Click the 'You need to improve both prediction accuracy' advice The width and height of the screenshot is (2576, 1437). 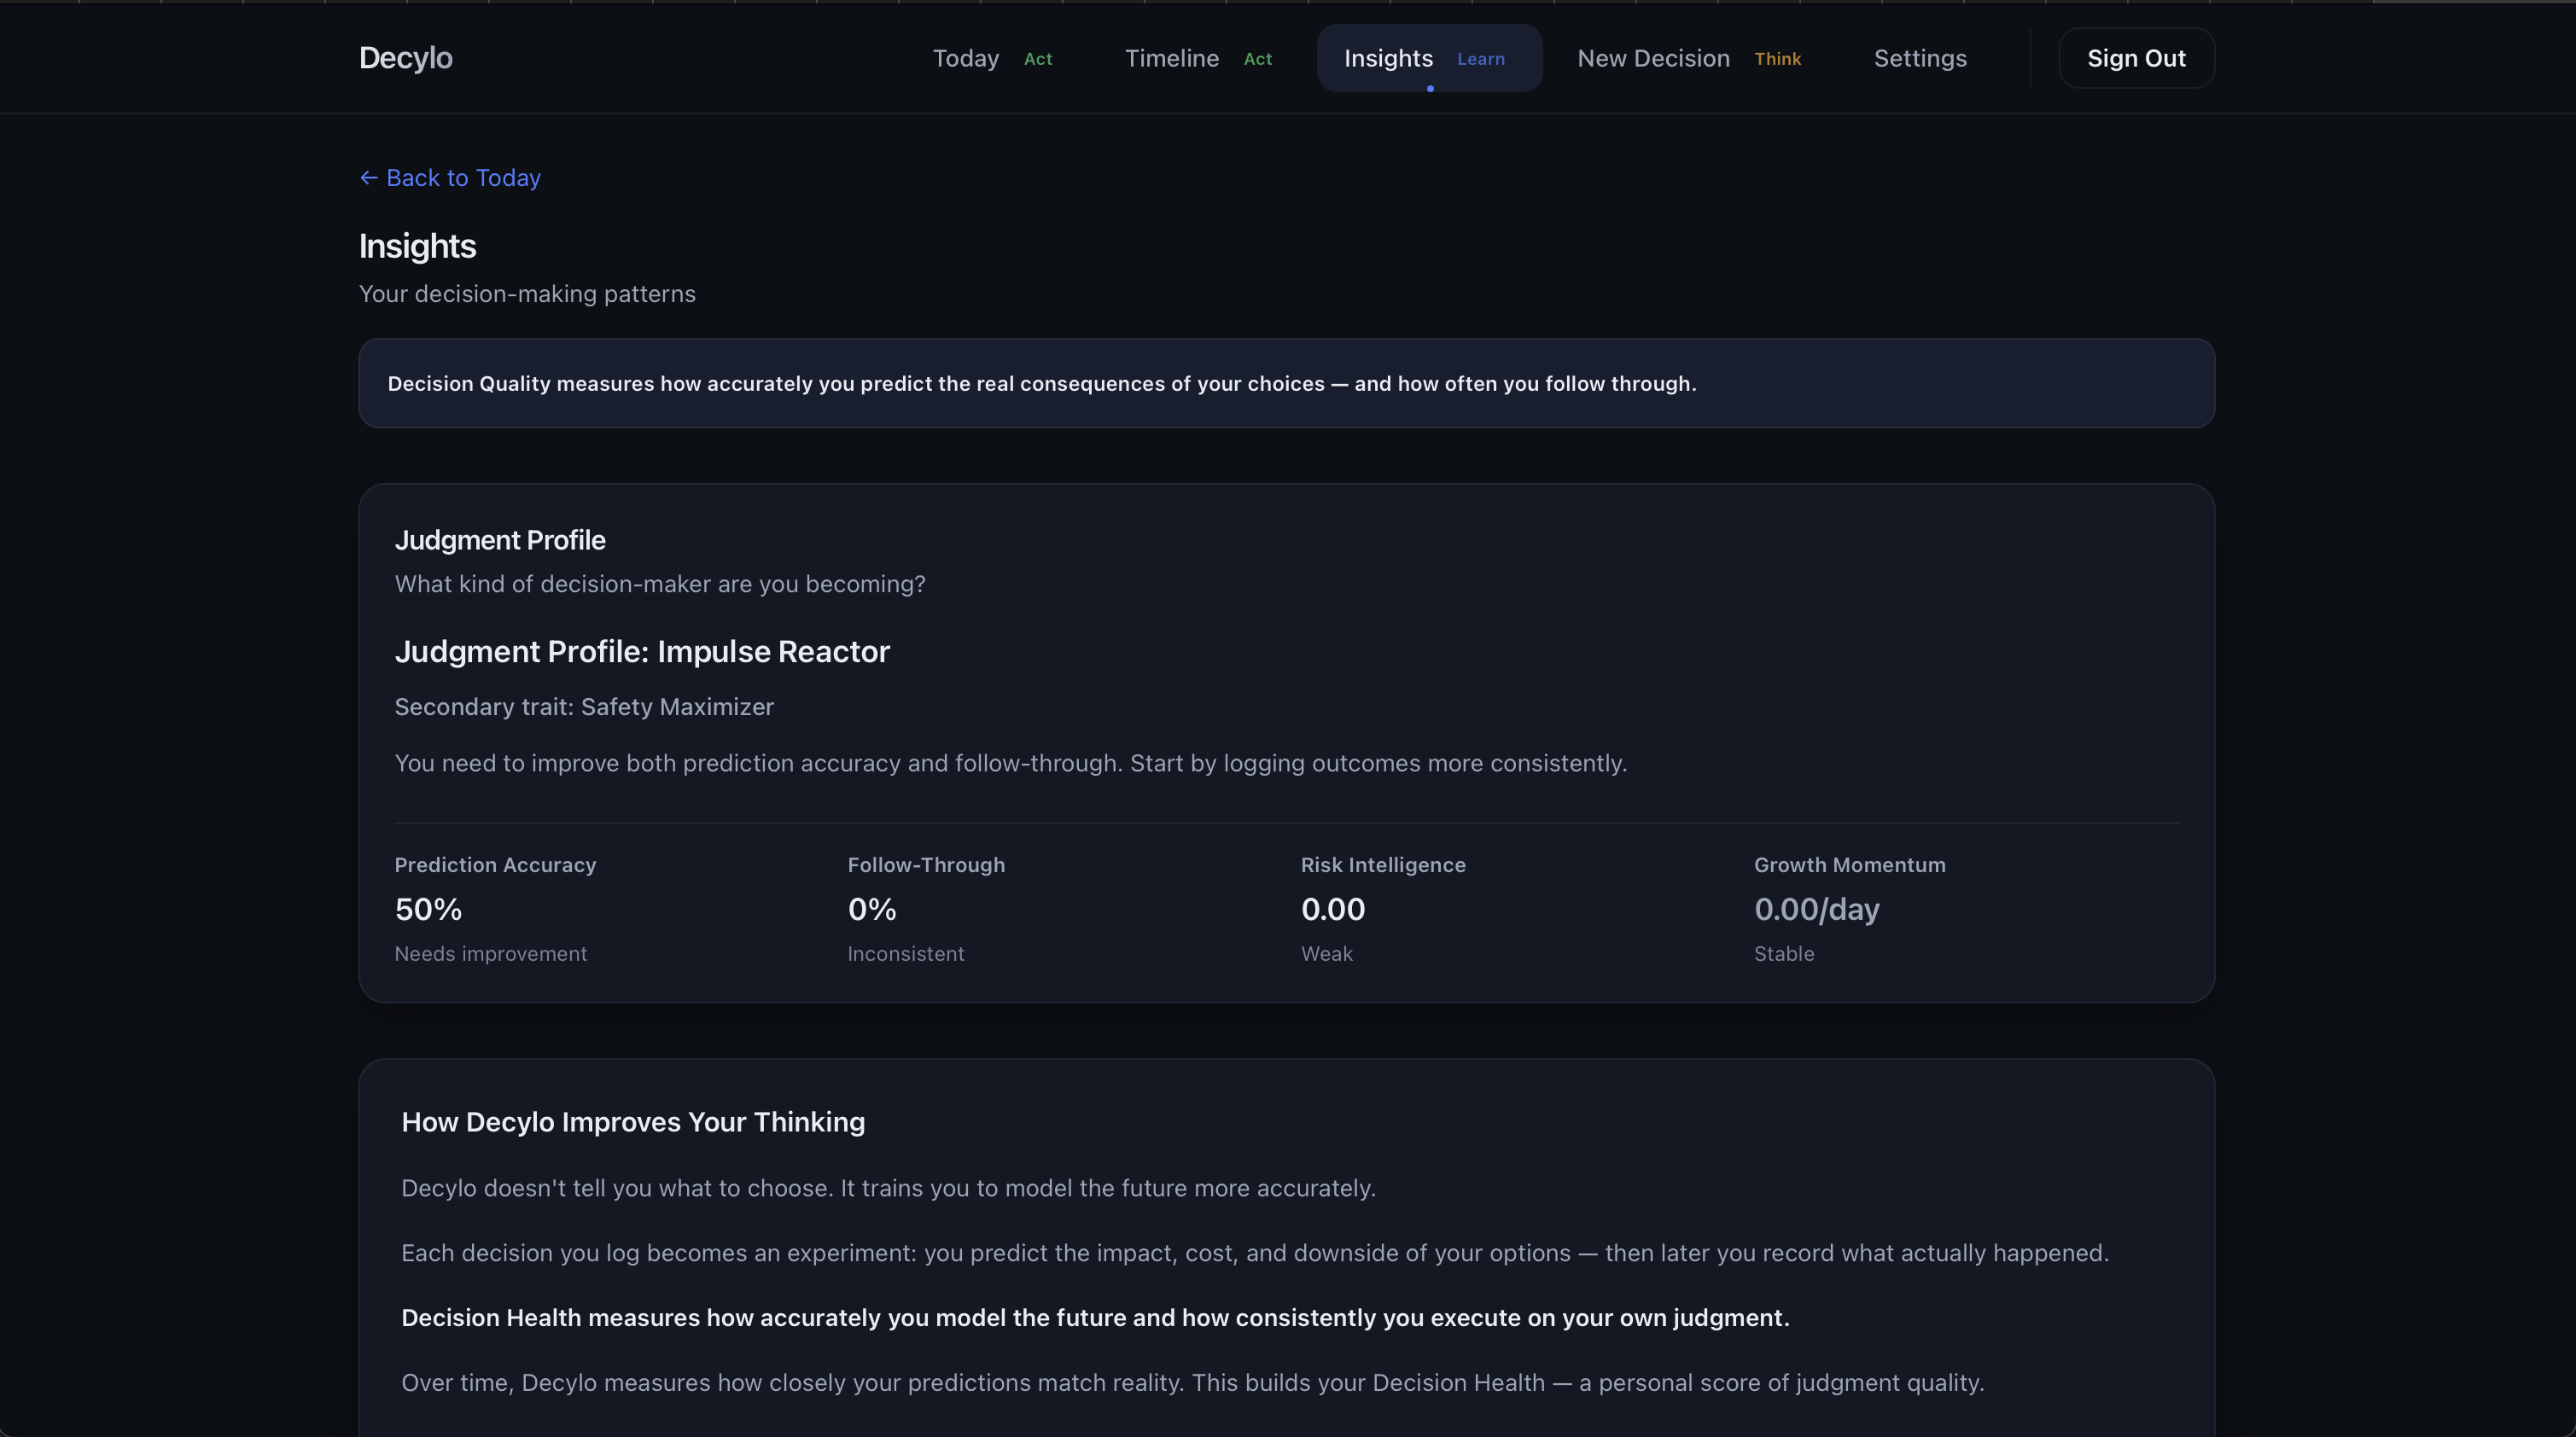click(x=1011, y=763)
